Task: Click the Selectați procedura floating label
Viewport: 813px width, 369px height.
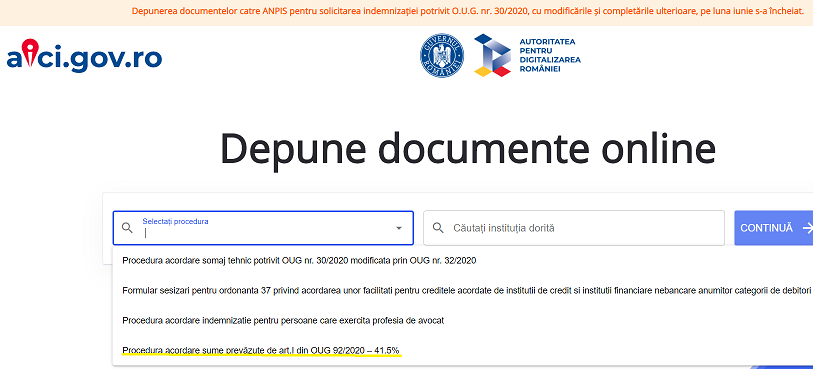Action: coord(175,221)
